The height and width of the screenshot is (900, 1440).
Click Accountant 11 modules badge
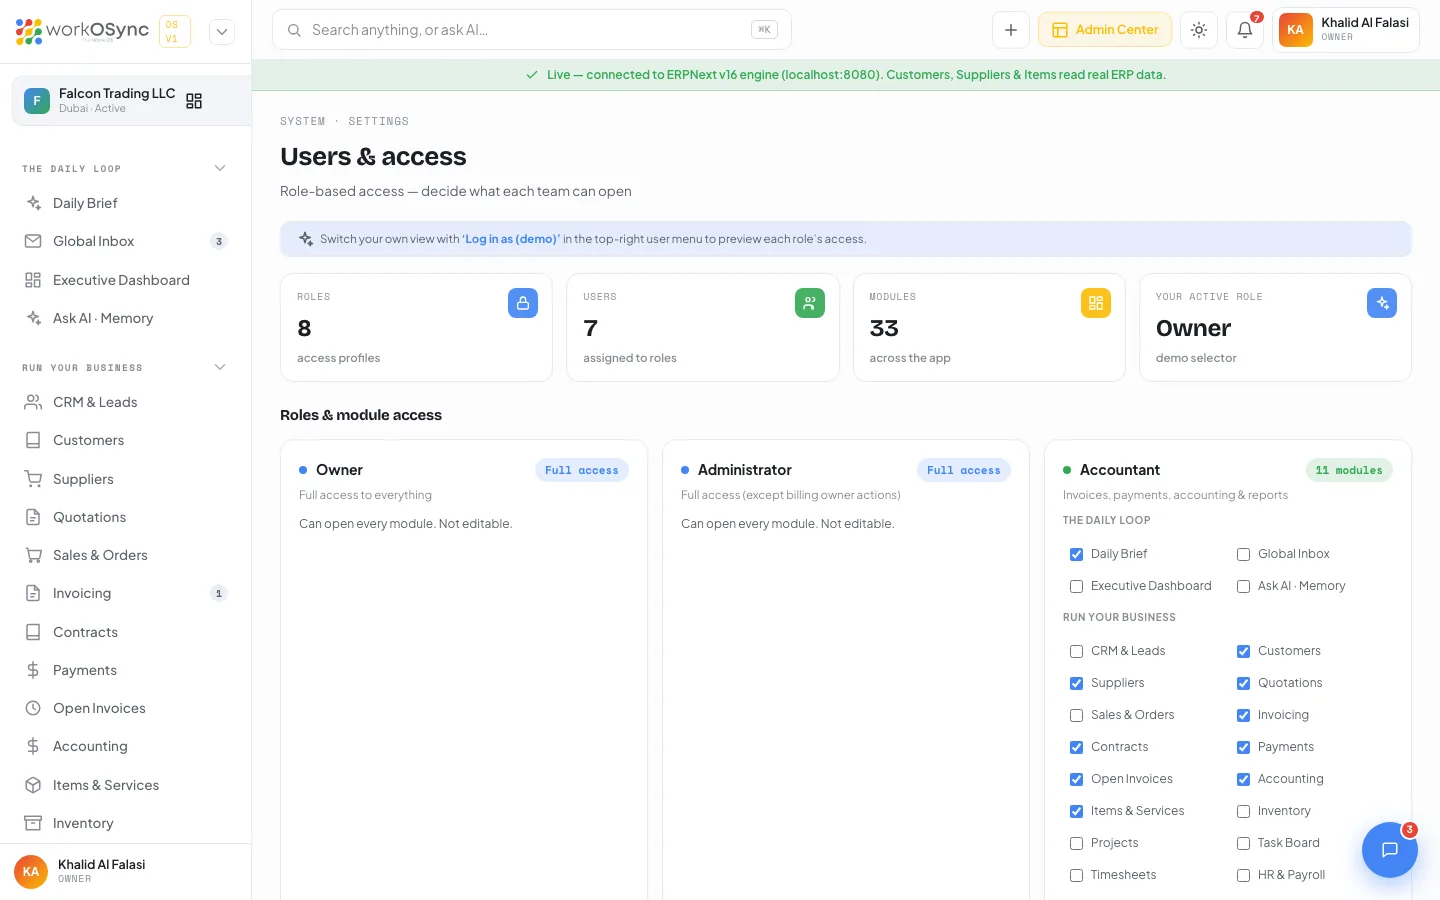pos(1349,470)
